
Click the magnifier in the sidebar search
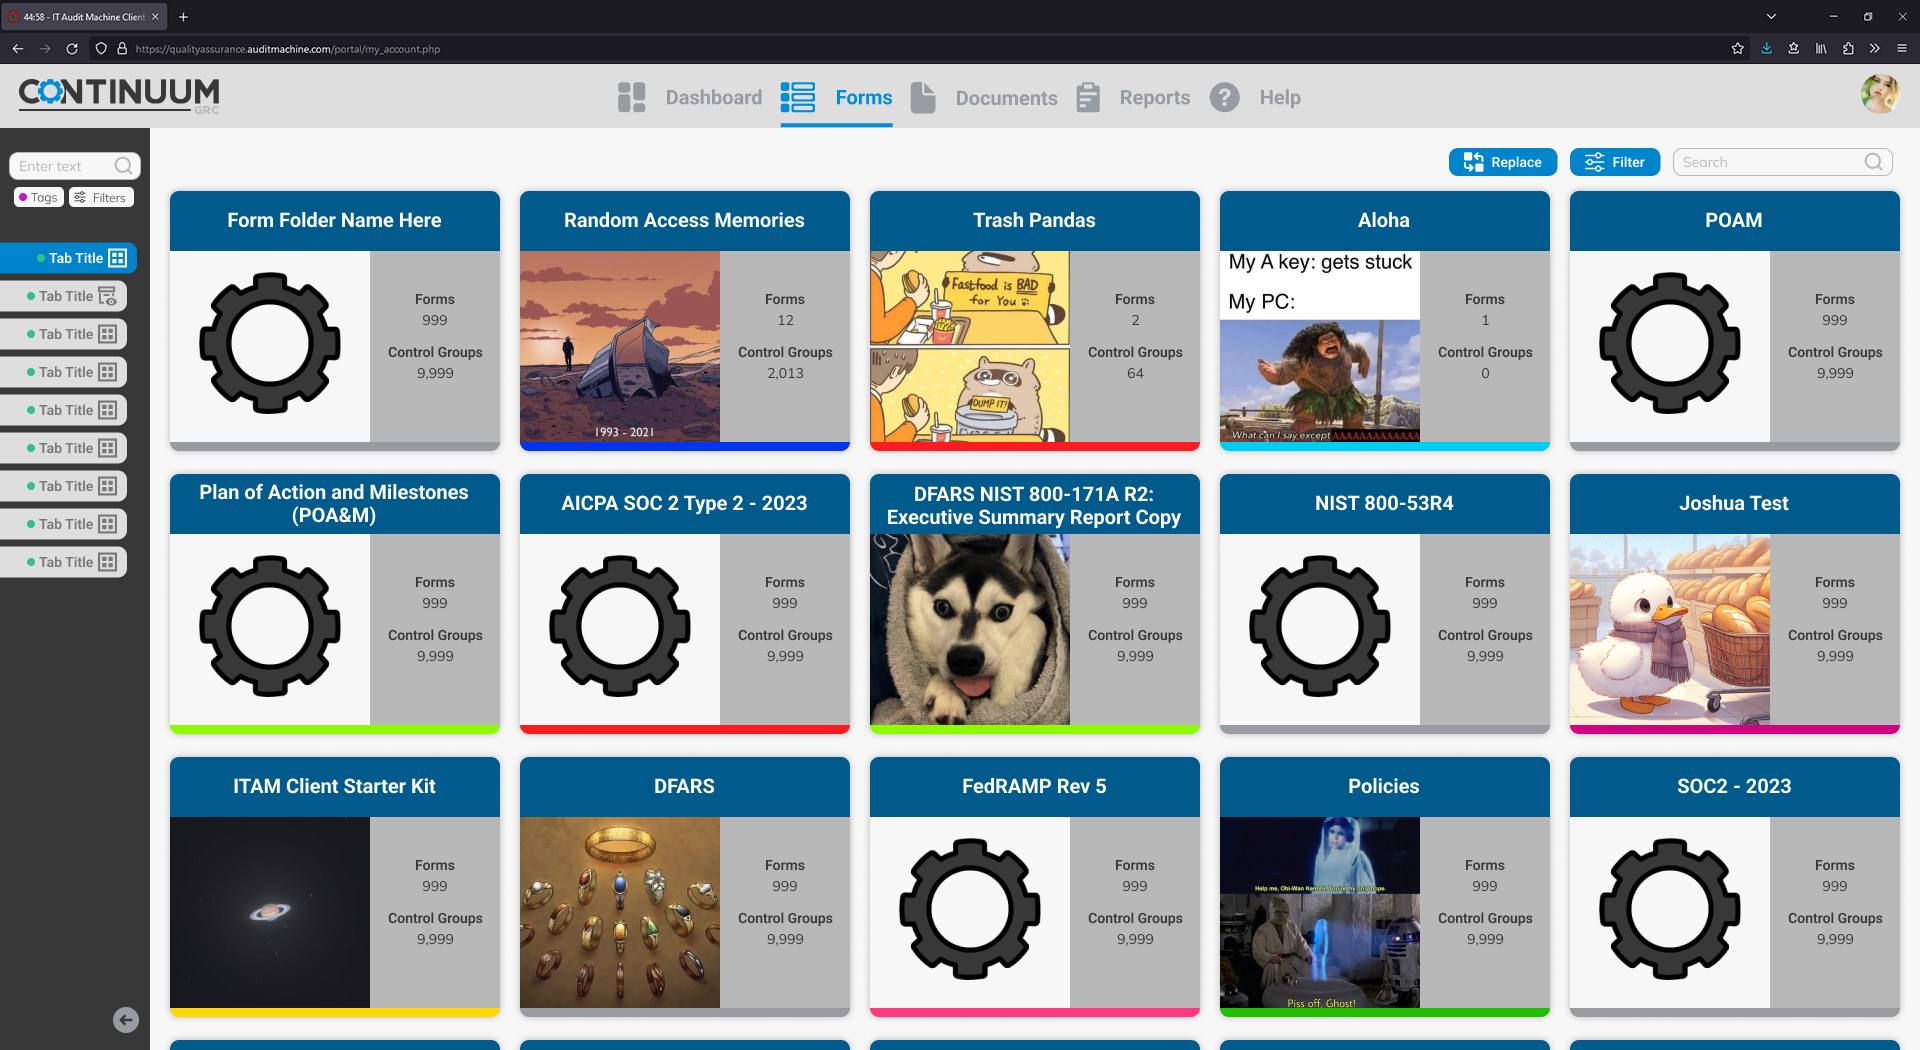tap(124, 166)
